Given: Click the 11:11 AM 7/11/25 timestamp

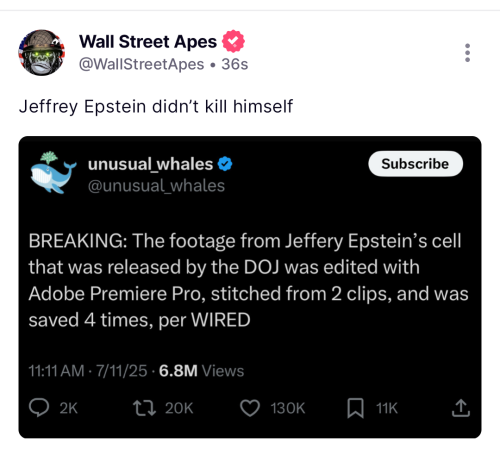Looking at the screenshot, I should click(x=88, y=371).
